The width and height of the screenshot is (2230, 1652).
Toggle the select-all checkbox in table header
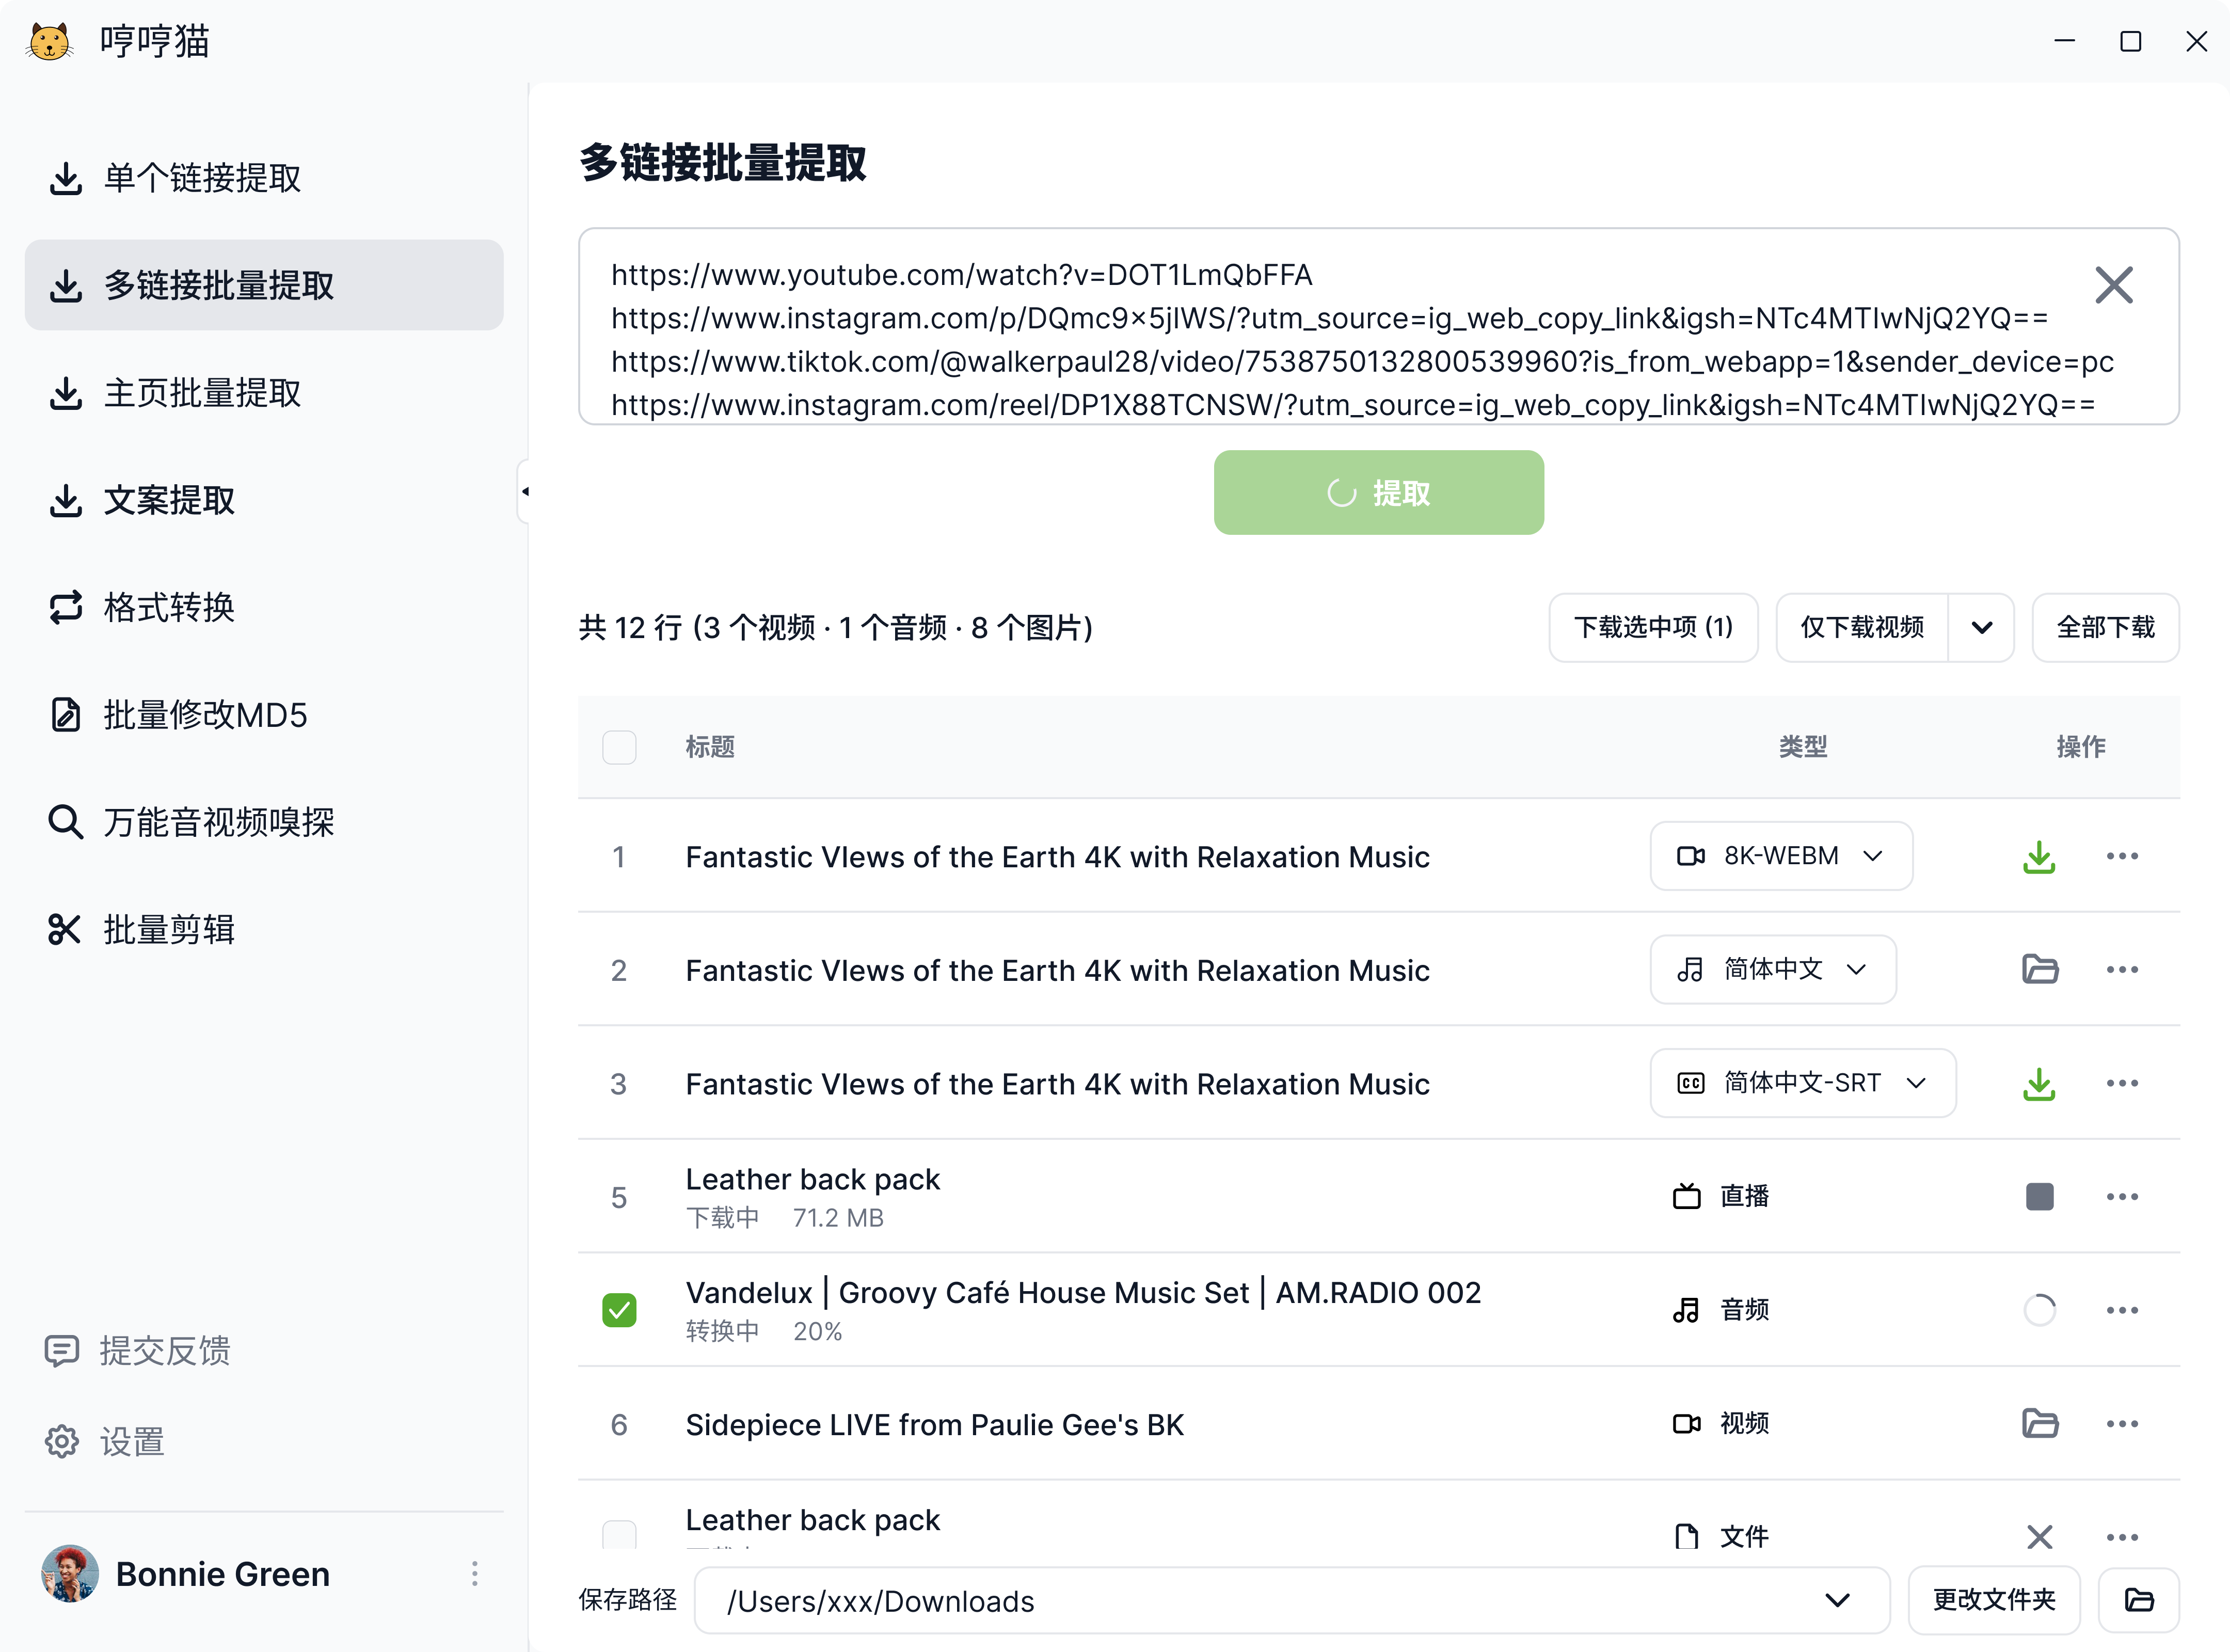[x=619, y=747]
